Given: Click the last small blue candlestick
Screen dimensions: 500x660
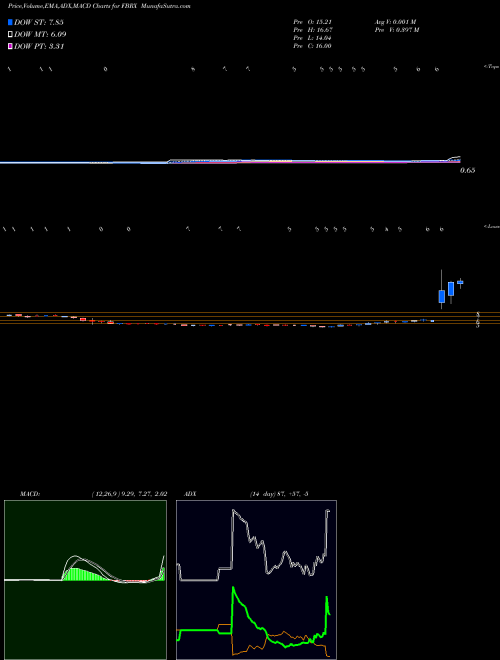Looking at the screenshot, I should [460, 283].
